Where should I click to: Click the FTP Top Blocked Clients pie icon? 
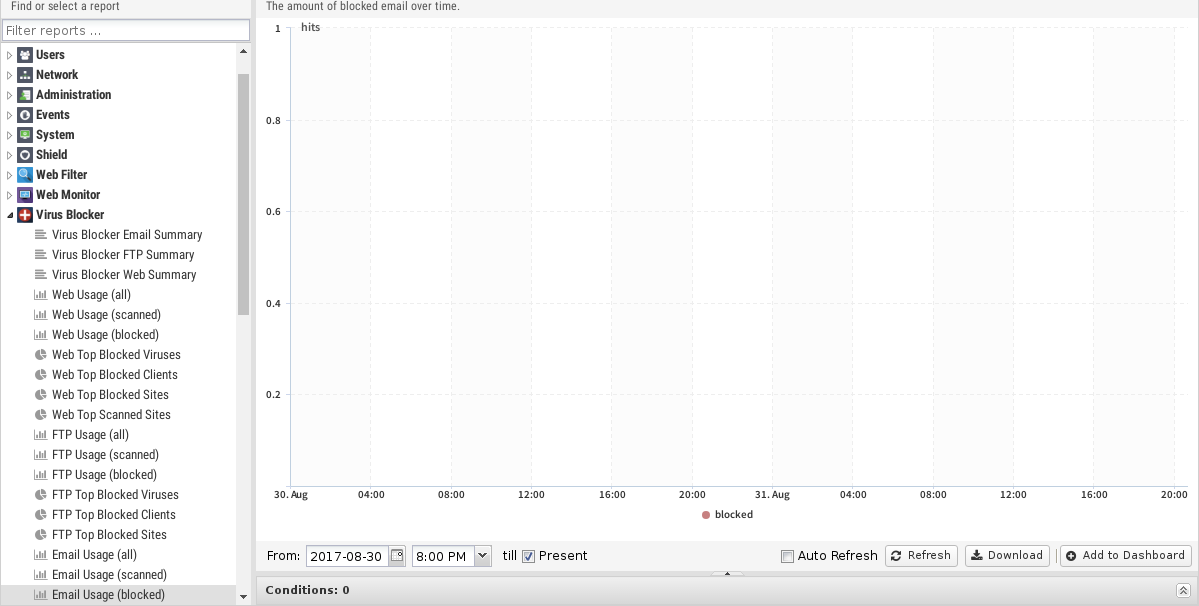[41, 515]
